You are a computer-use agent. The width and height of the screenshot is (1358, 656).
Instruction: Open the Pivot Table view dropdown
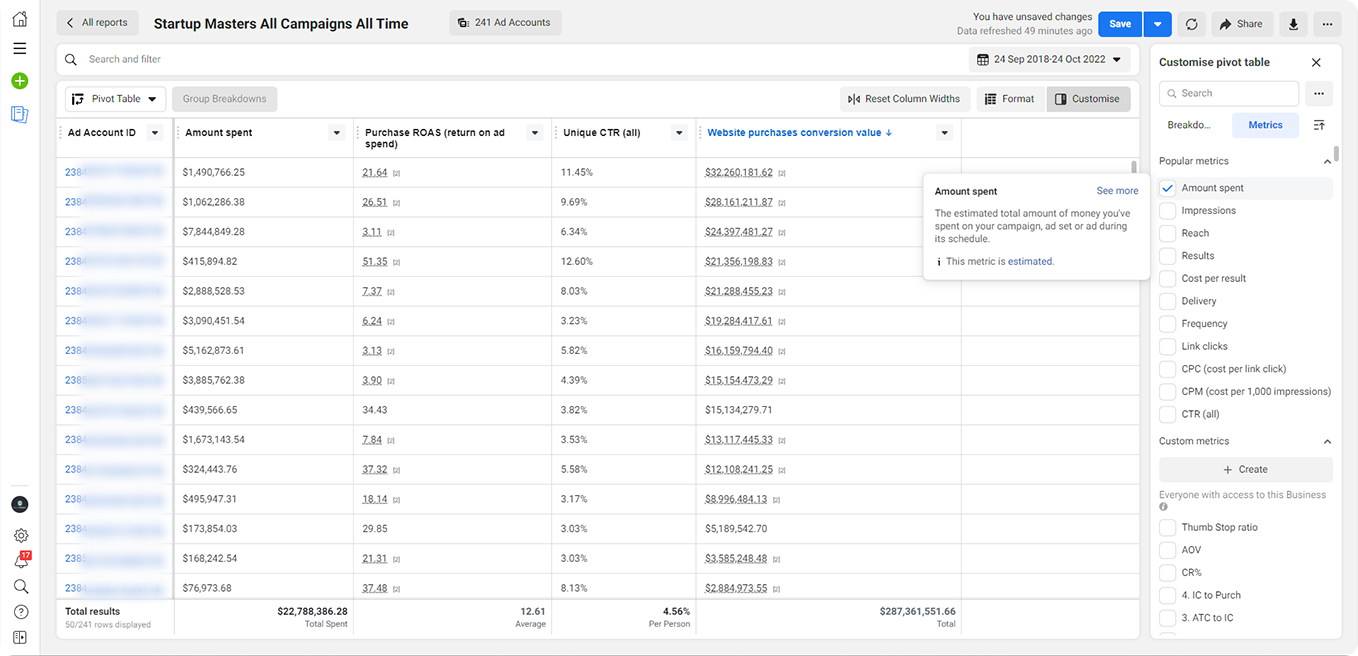click(x=116, y=99)
